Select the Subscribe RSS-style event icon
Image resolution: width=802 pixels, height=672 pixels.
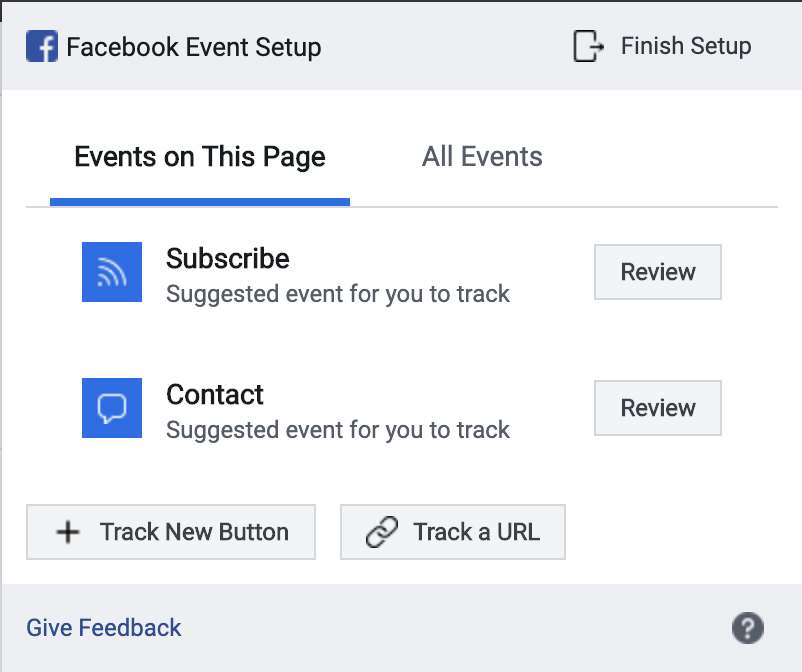coord(112,272)
